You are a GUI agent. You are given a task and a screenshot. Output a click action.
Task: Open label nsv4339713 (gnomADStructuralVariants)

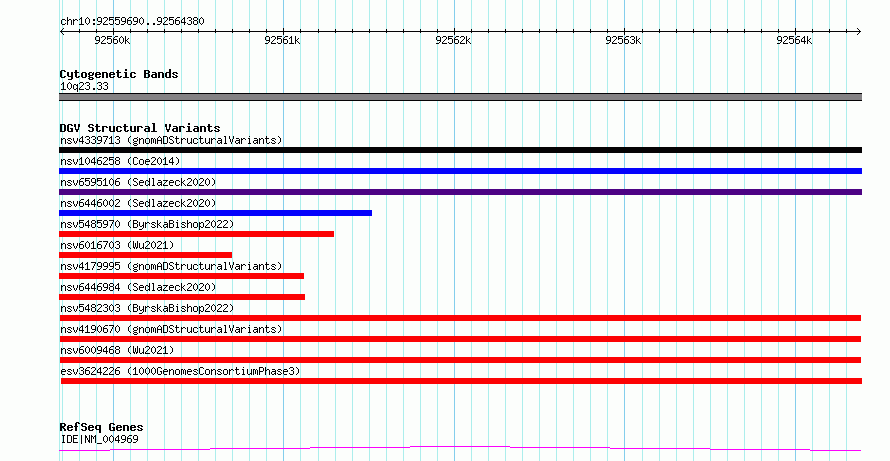171,140
